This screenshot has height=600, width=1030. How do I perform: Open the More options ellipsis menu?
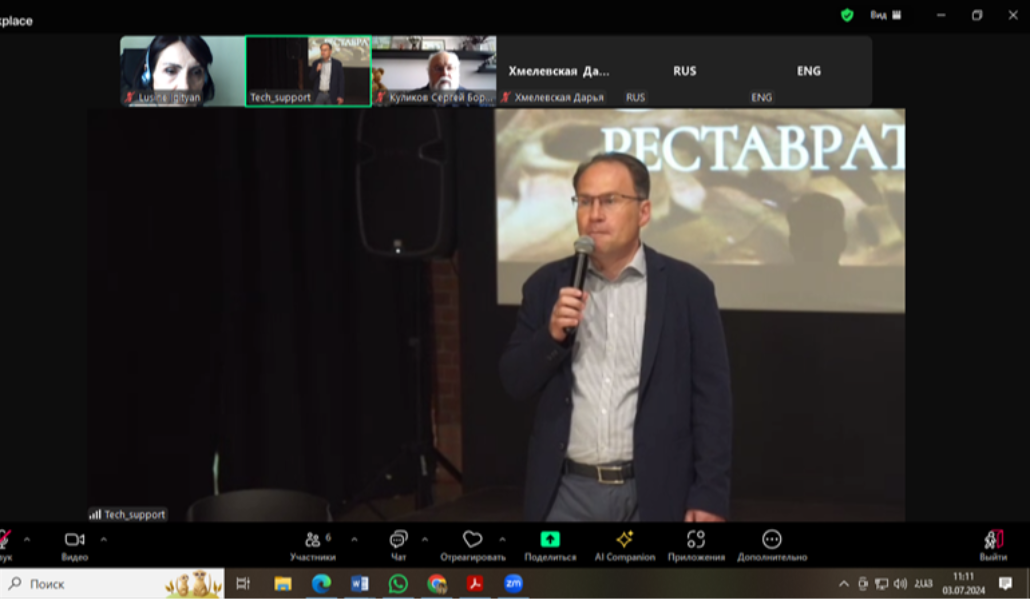(772, 540)
